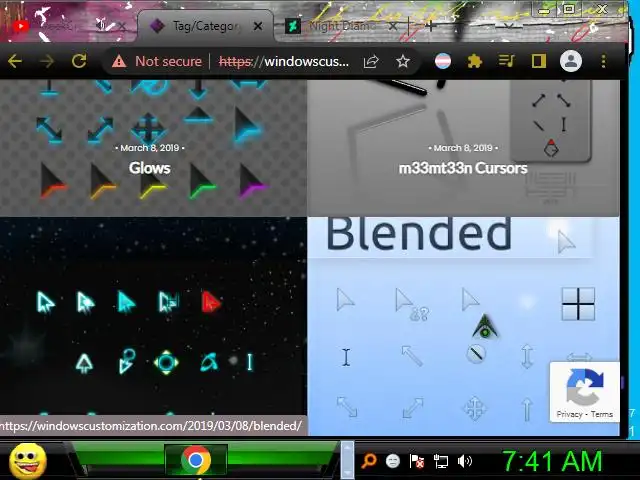Open the Action Center flag tray icon
The width and height of the screenshot is (640, 480).
point(416,462)
